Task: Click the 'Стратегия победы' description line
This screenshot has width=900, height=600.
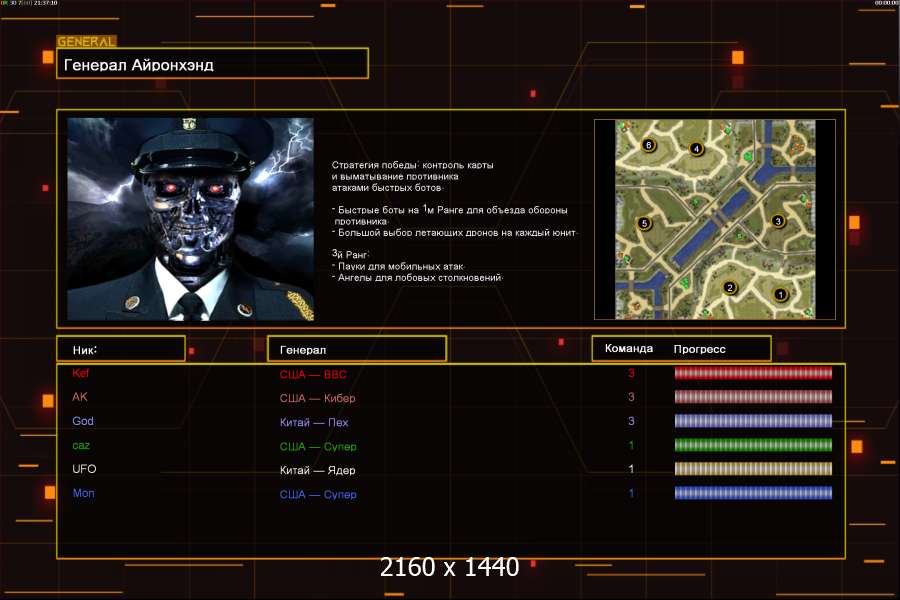Action: (413, 165)
